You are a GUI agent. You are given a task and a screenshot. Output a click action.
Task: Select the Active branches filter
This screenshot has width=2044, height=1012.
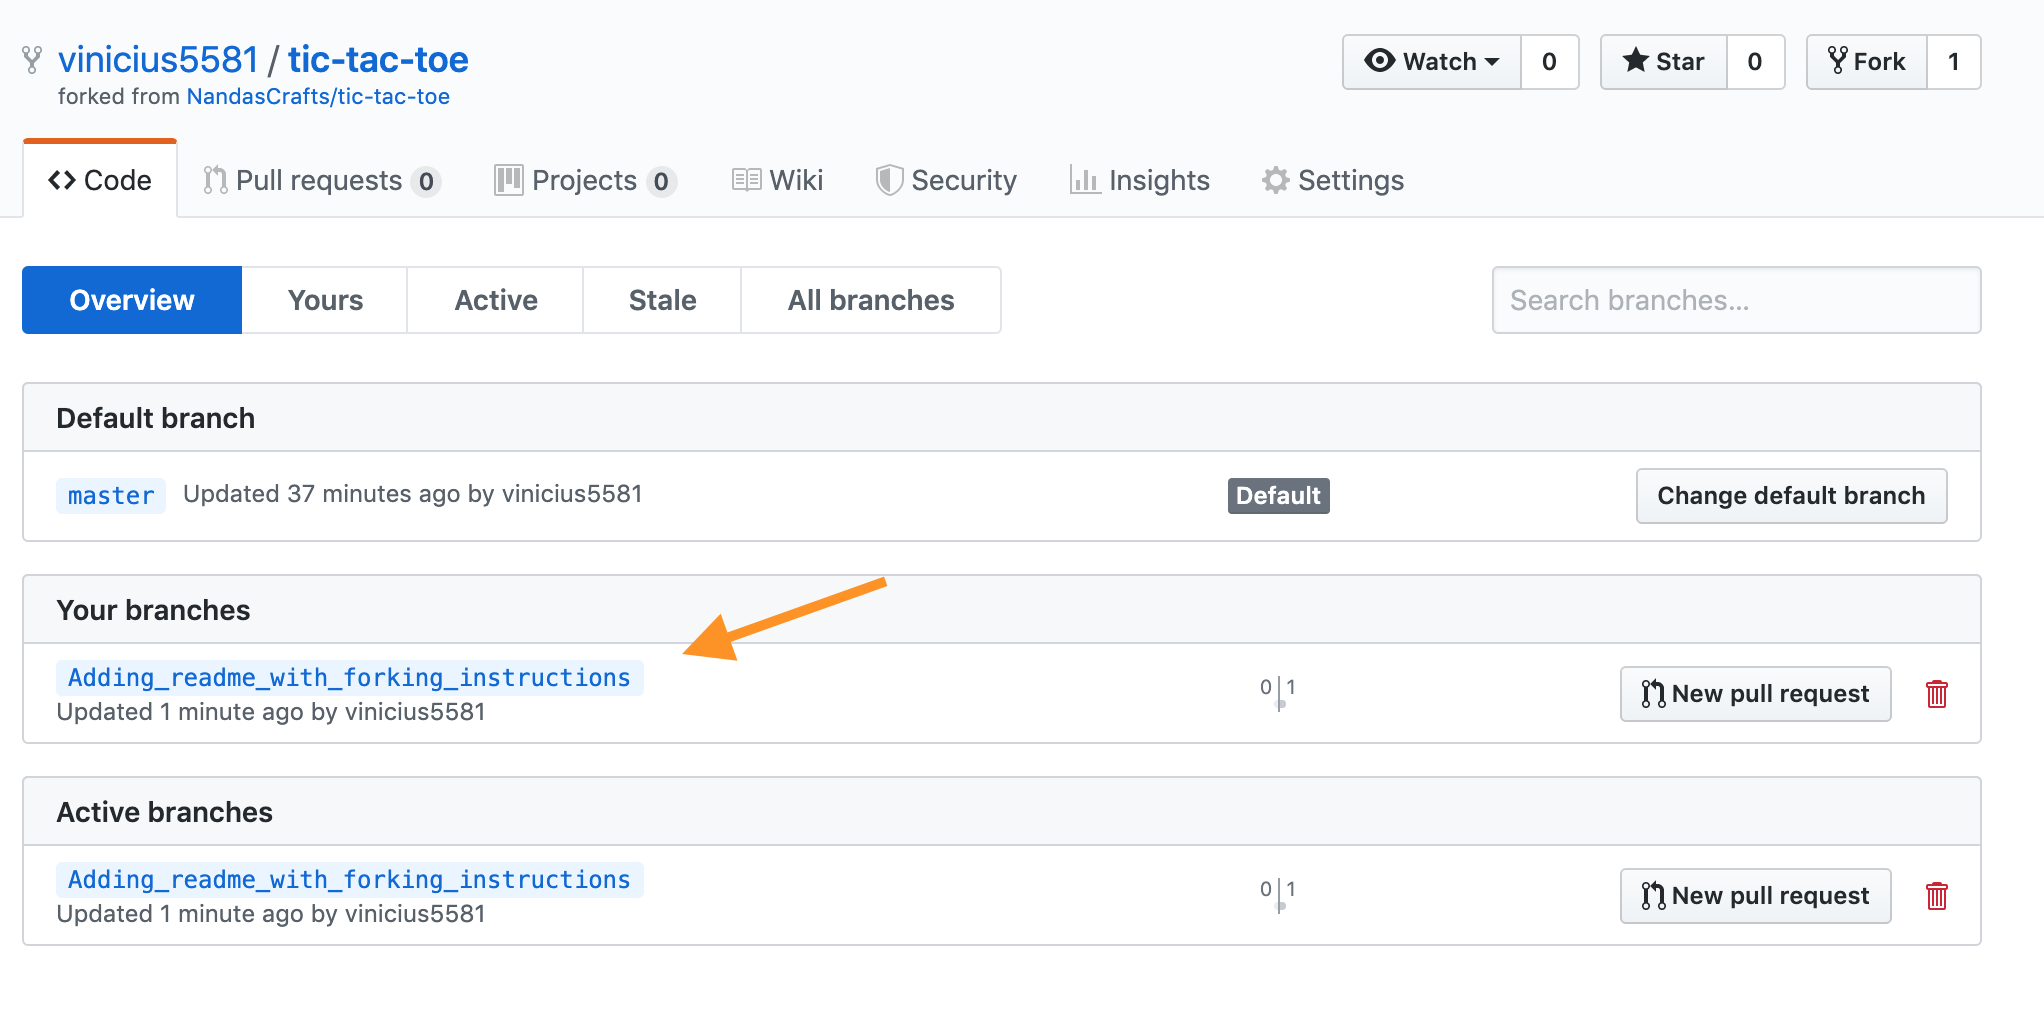[x=496, y=300]
